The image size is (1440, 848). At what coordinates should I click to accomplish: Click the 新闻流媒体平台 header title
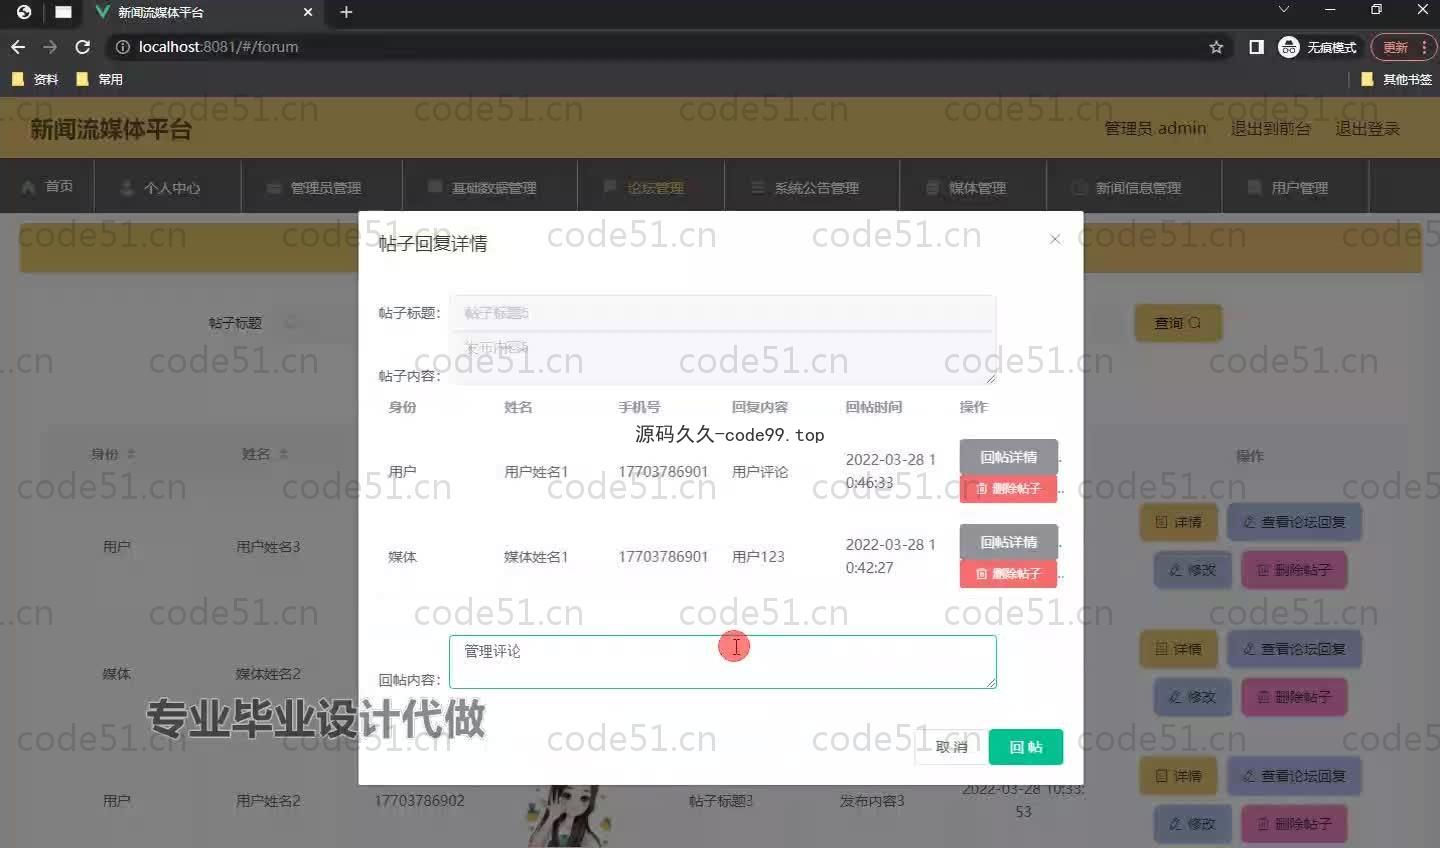click(x=110, y=129)
